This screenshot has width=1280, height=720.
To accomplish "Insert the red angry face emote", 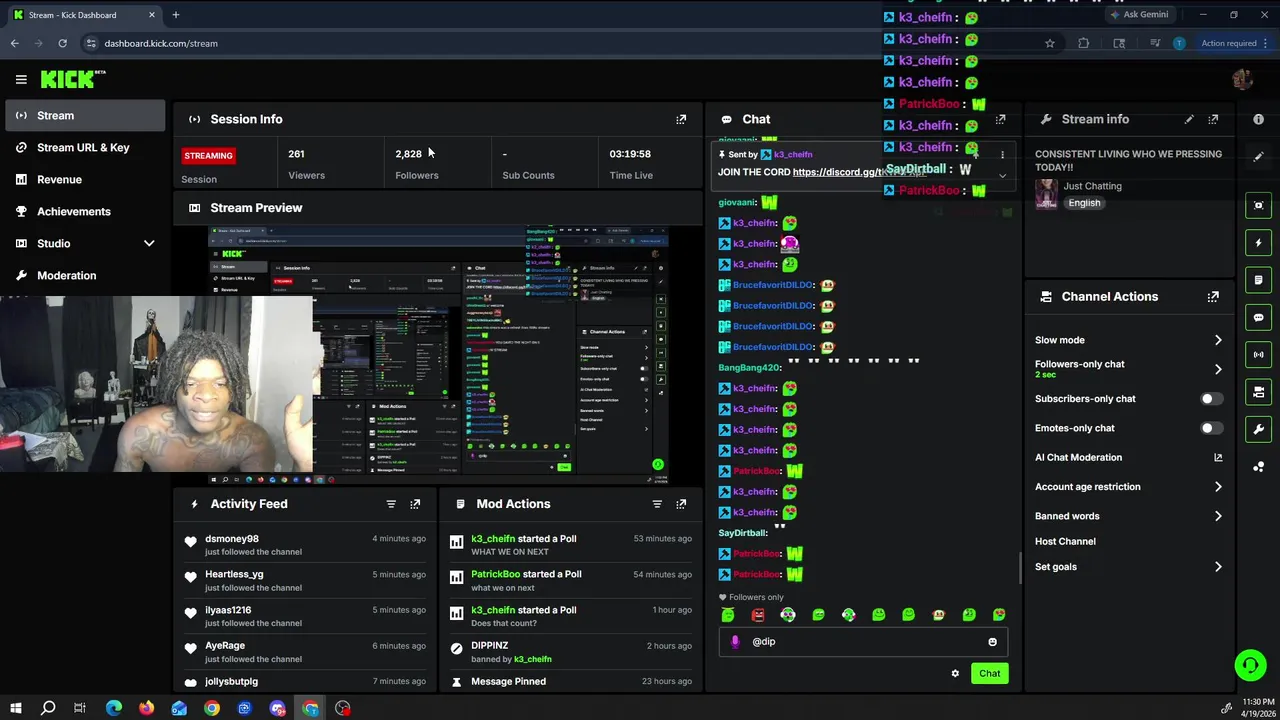I will pyautogui.click(x=758, y=615).
